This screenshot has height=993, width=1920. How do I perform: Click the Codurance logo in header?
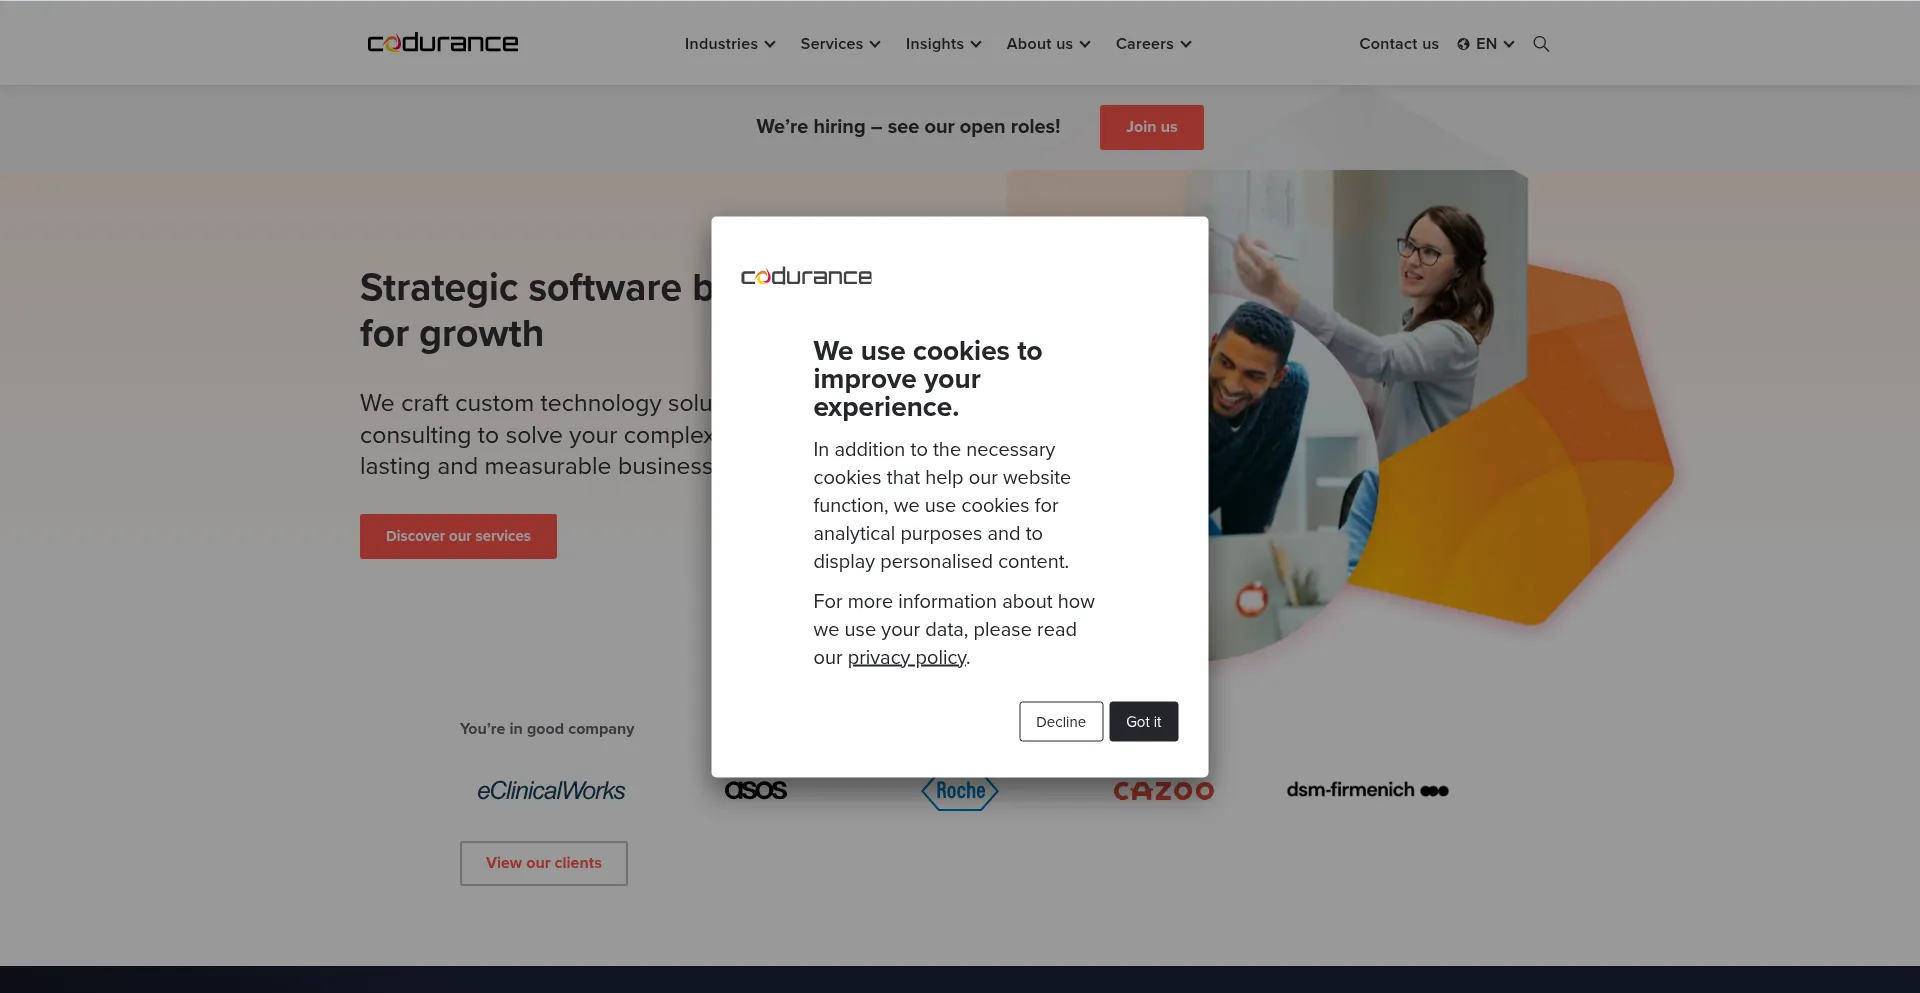click(x=443, y=43)
